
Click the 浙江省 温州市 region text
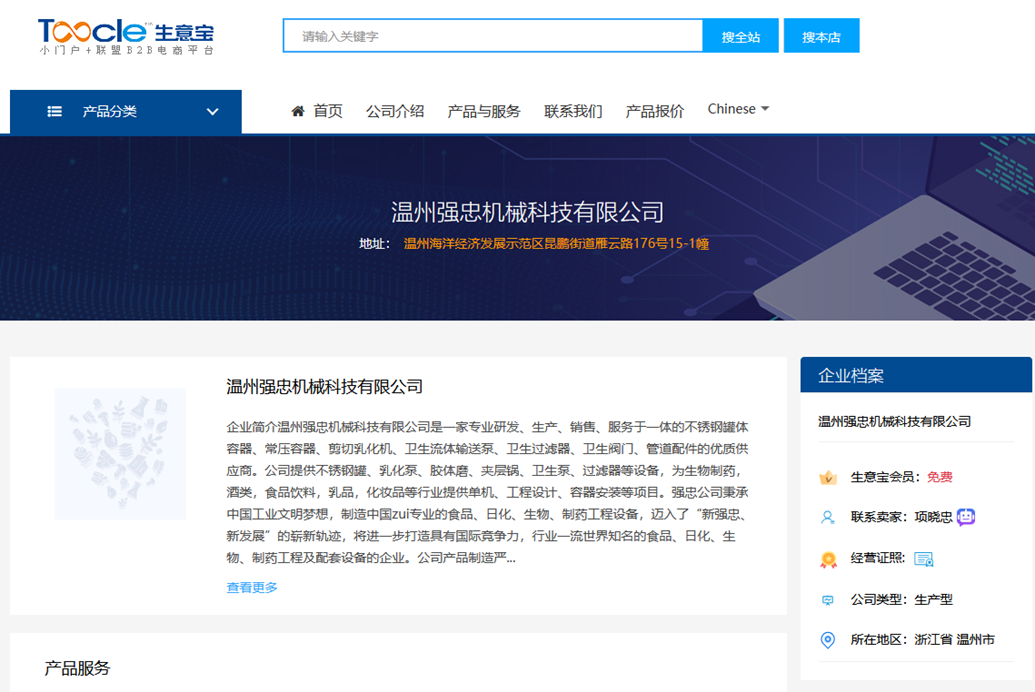[x=954, y=639]
